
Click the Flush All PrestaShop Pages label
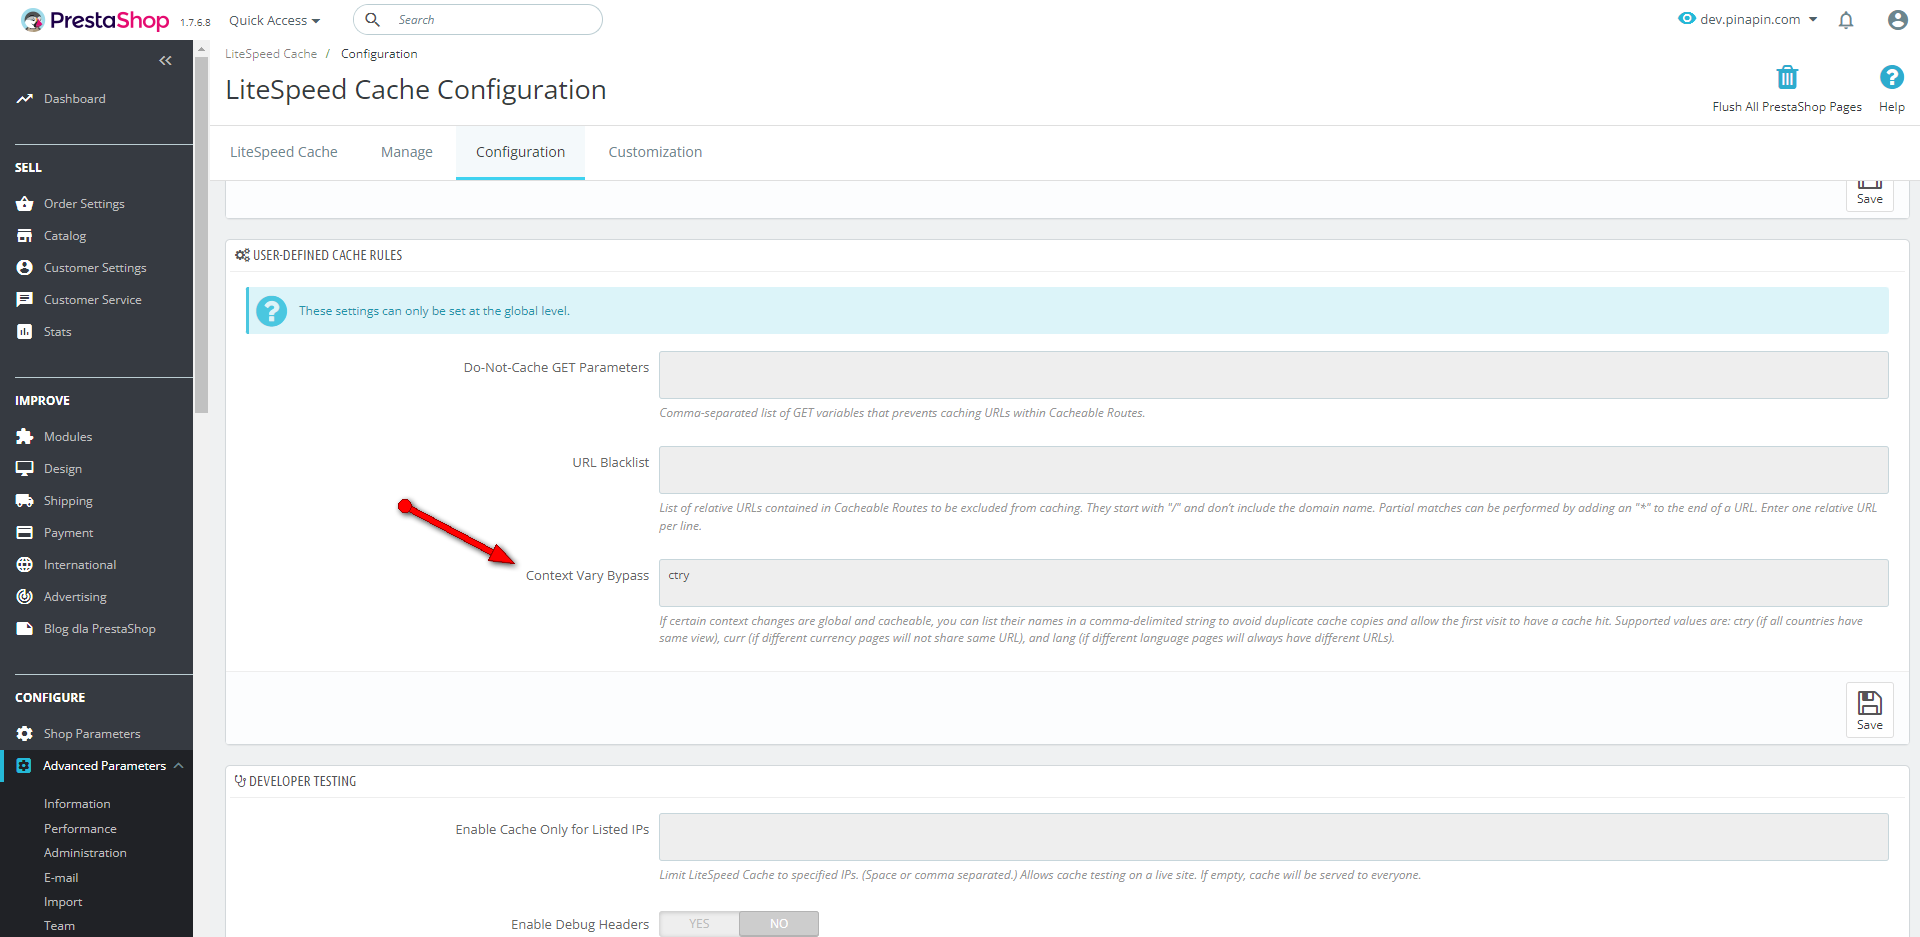[x=1787, y=107]
